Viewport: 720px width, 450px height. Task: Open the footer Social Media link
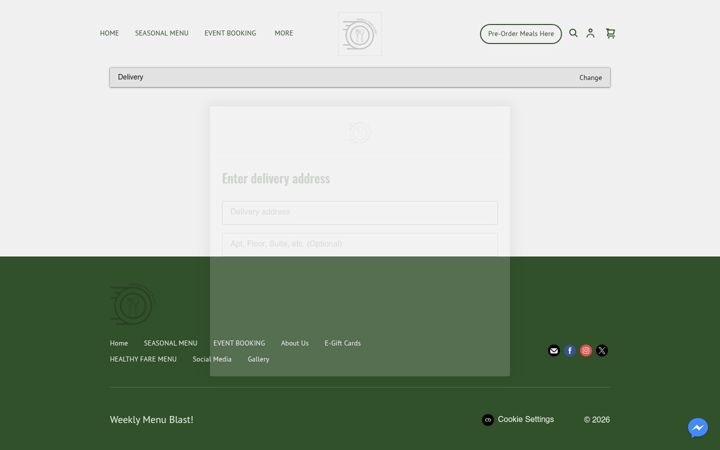[212, 359]
